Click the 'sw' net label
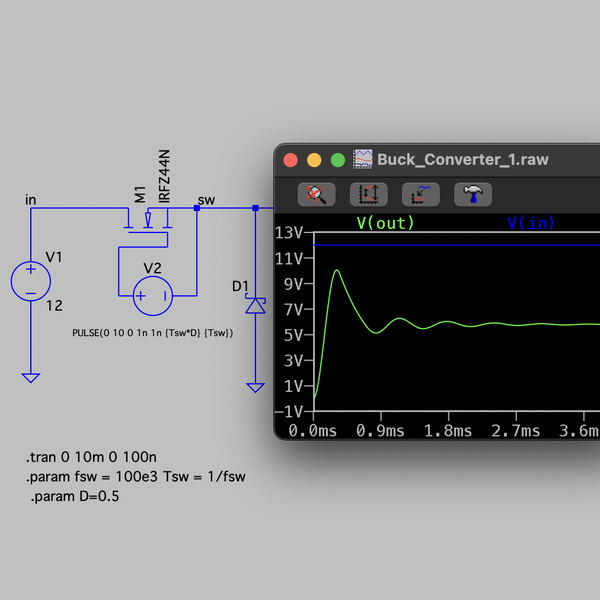The width and height of the screenshot is (600, 600). (x=206, y=200)
